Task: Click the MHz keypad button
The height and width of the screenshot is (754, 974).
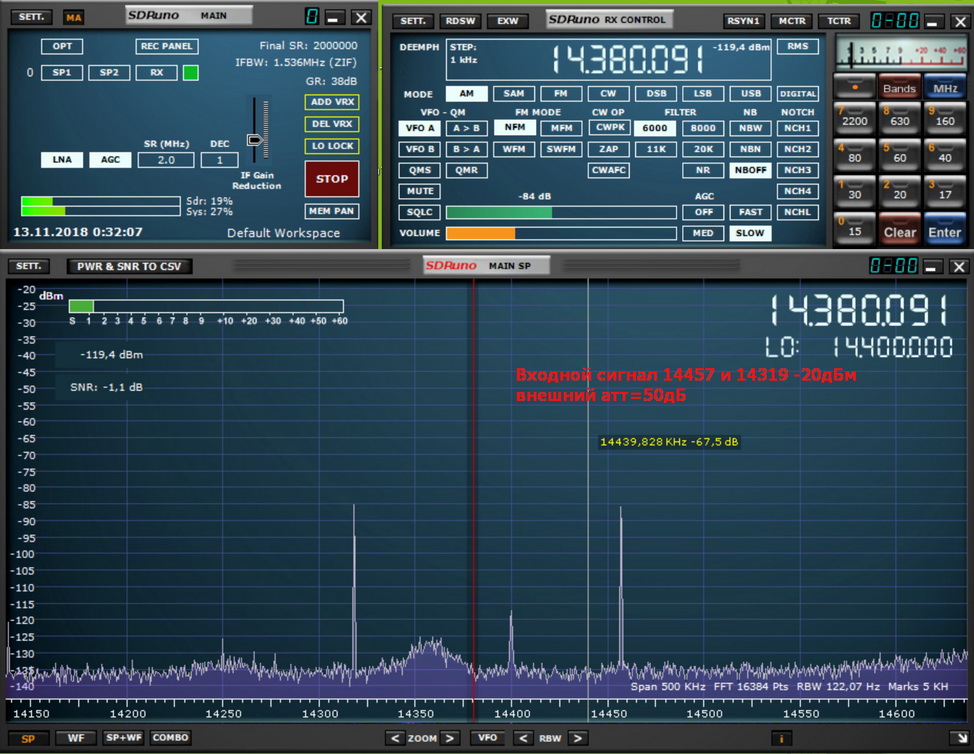Action: click(945, 88)
